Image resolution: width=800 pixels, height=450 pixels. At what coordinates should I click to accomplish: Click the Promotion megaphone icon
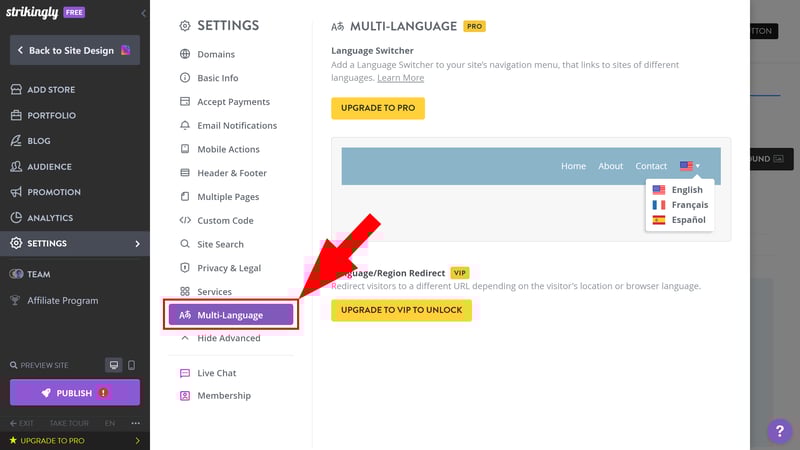click(16, 192)
